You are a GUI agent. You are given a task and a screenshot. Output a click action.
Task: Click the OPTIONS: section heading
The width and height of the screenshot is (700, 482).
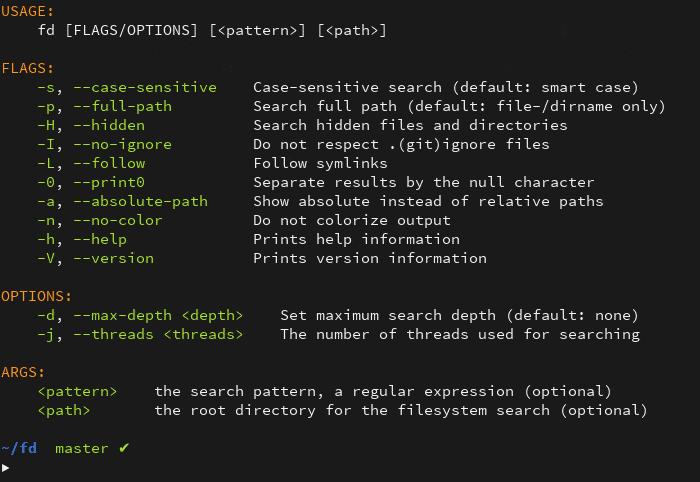coord(36,296)
